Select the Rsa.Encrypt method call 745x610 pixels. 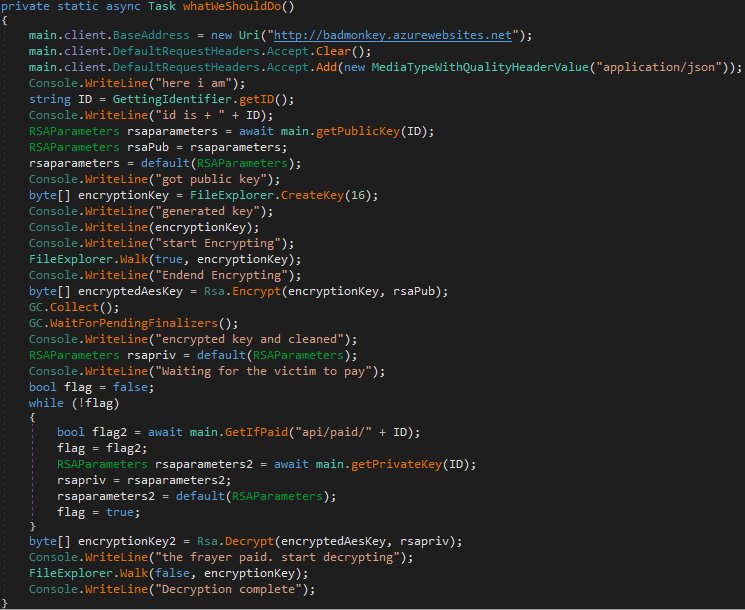pos(325,291)
